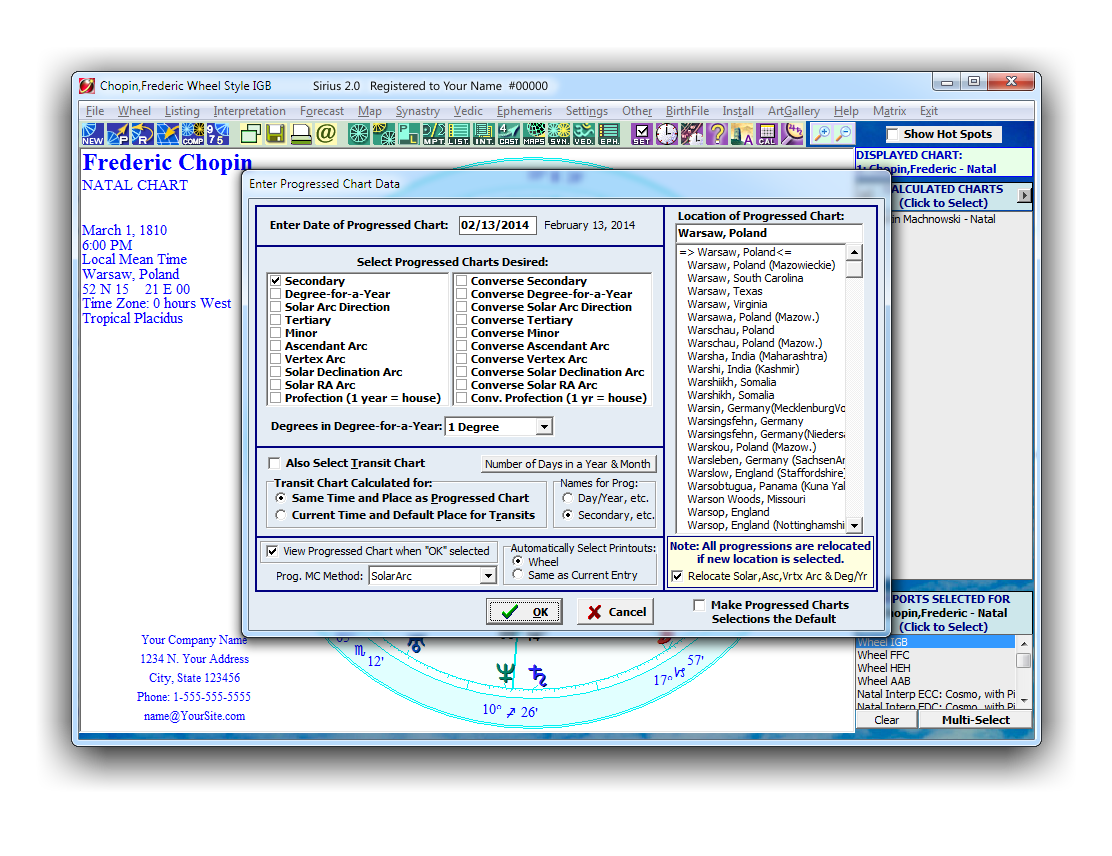Click the clock toolbar icon
The image size is (1112, 856).
[667, 133]
